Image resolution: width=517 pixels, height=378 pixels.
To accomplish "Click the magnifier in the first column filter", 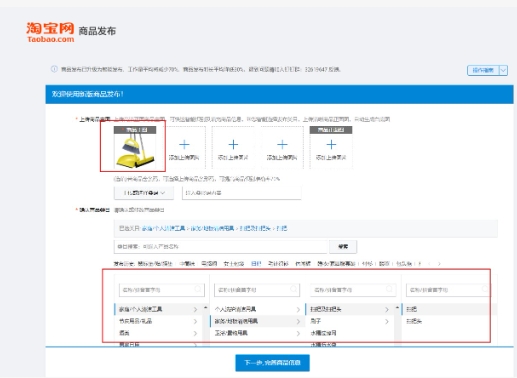I will pos(198,289).
